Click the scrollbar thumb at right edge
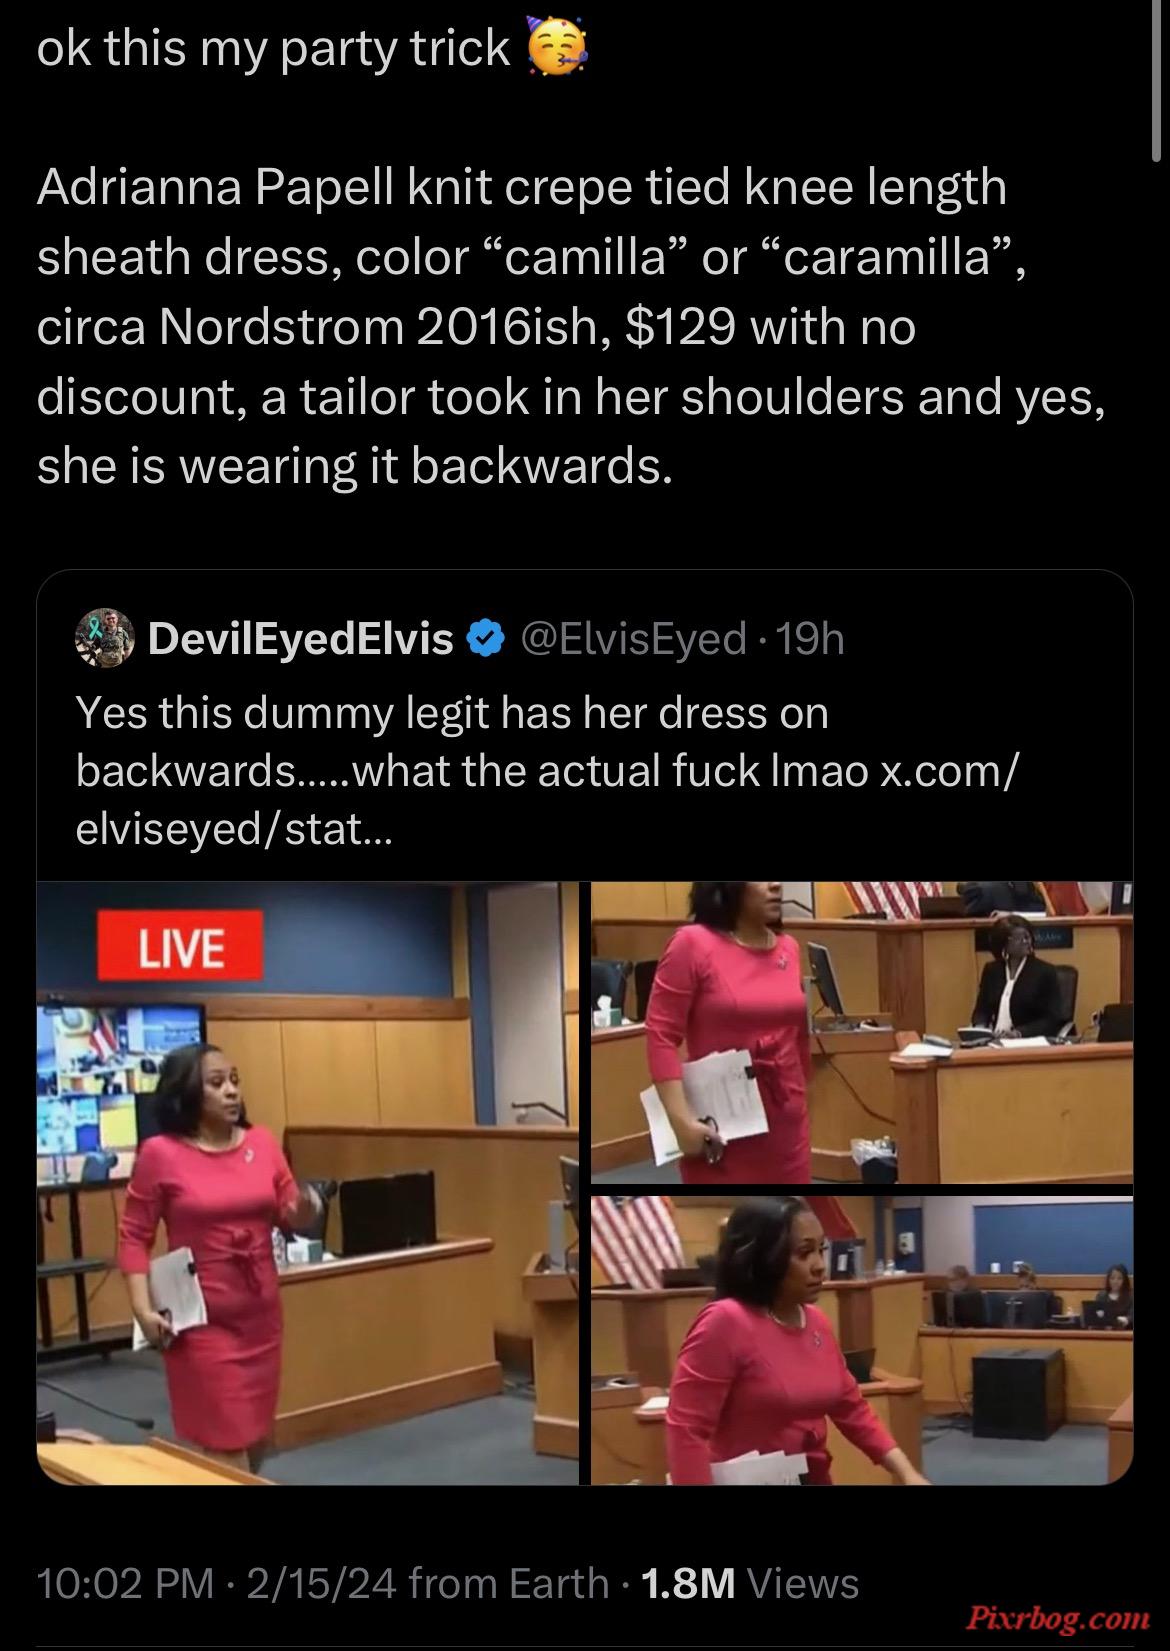This screenshot has width=1170, height=1651. coord(1157,80)
